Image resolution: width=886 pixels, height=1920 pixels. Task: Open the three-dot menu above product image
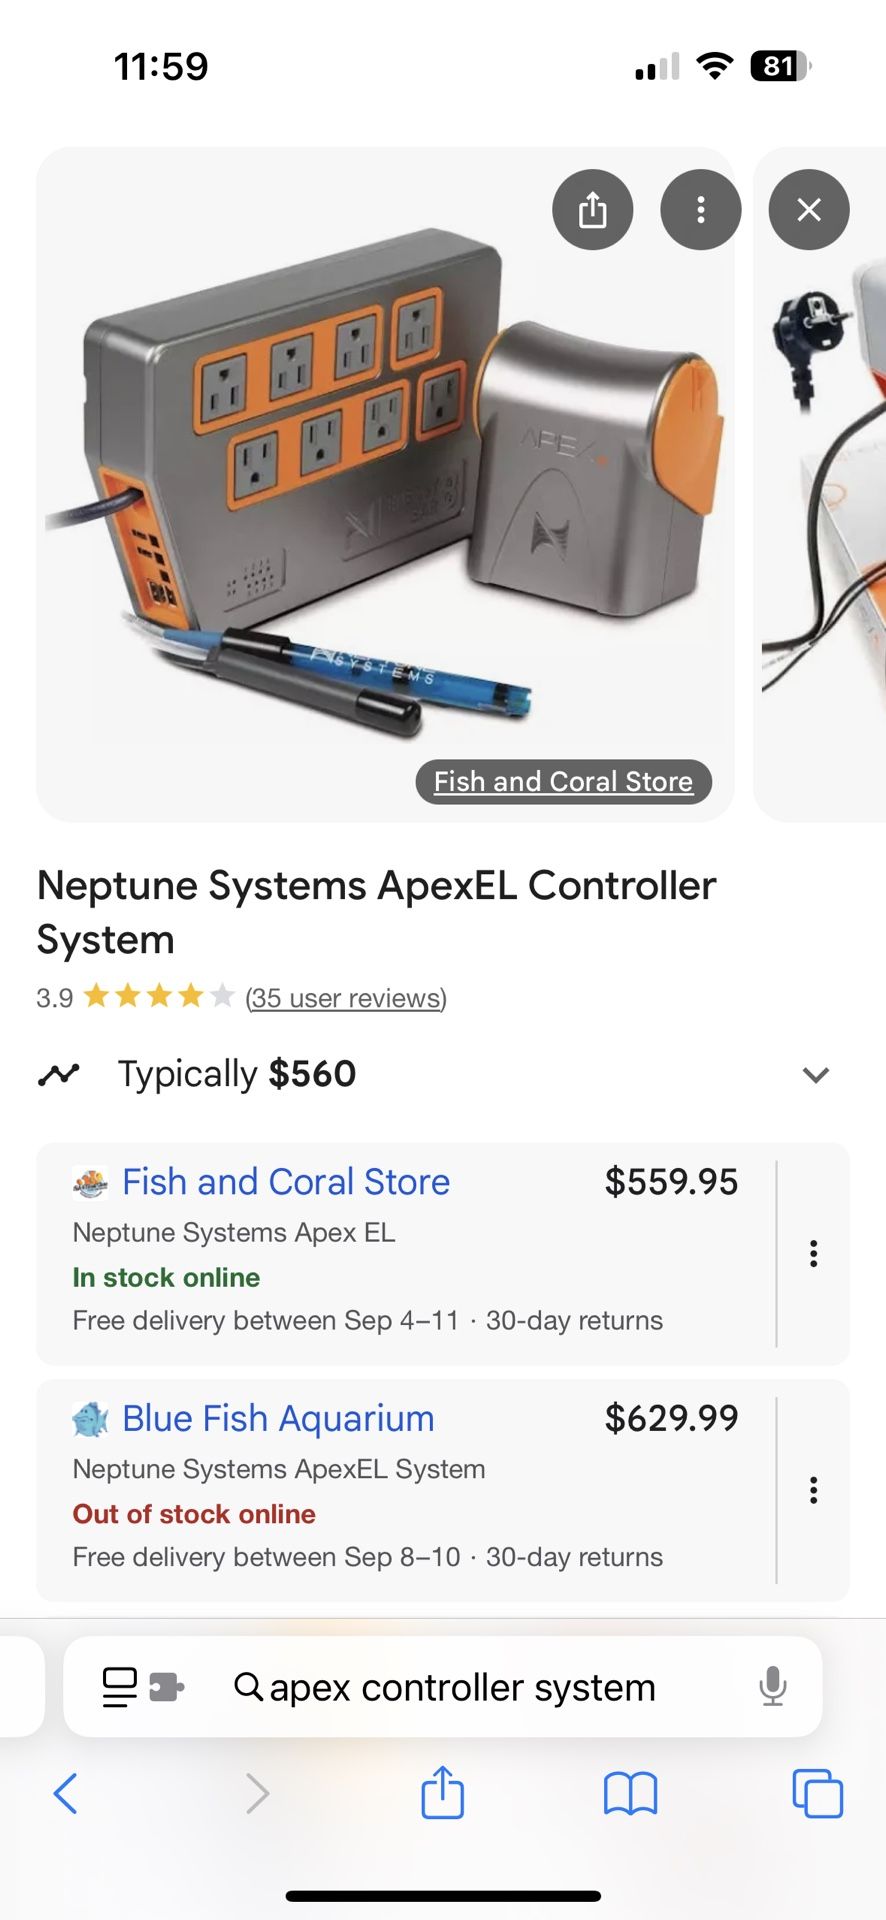tap(700, 210)
